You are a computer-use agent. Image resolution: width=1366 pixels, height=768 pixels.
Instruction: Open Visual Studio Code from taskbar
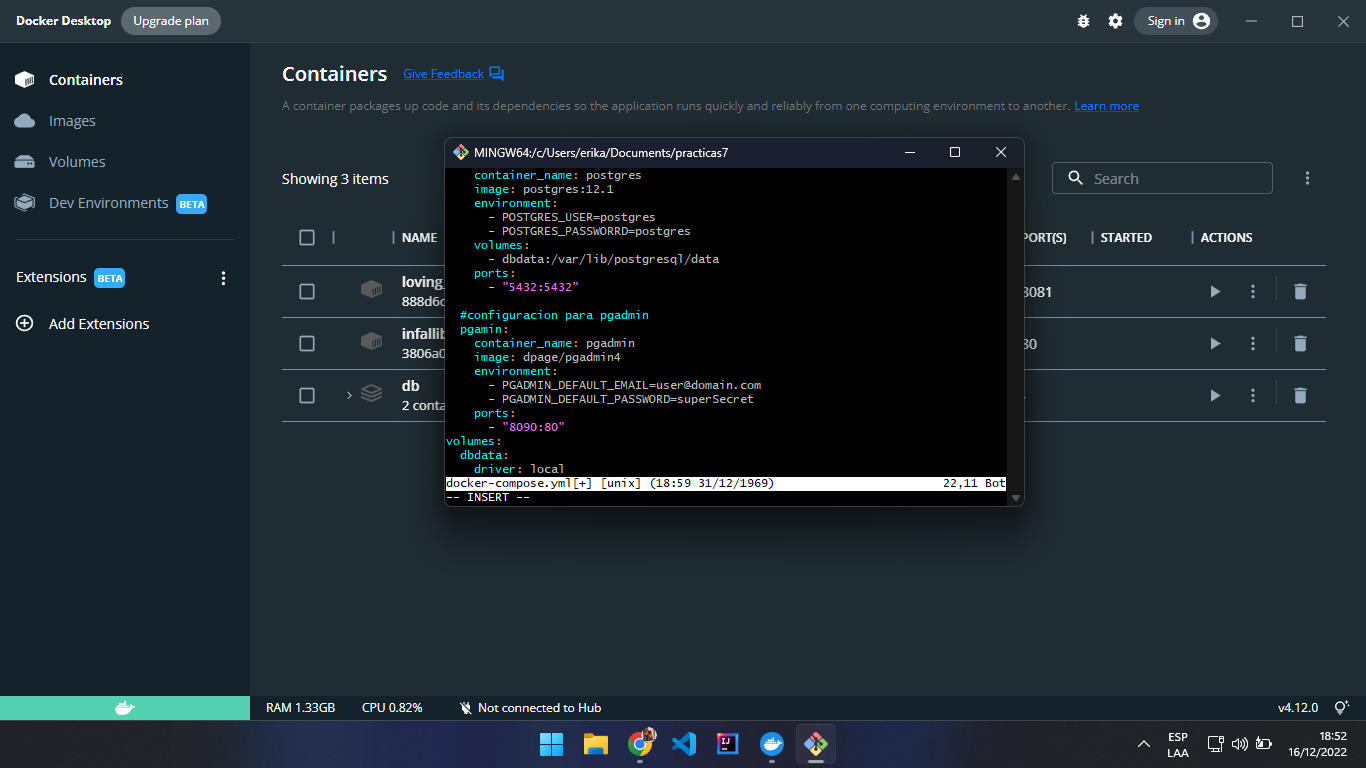click(x=684, y=744)
